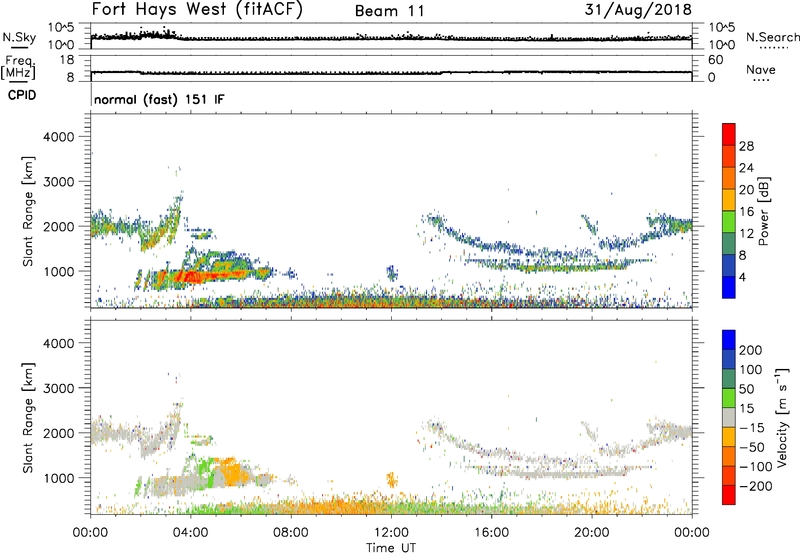Pick the gray segment of velocity colorbar
The width and height of the screenshot is (800, 554).
point(729,417)
